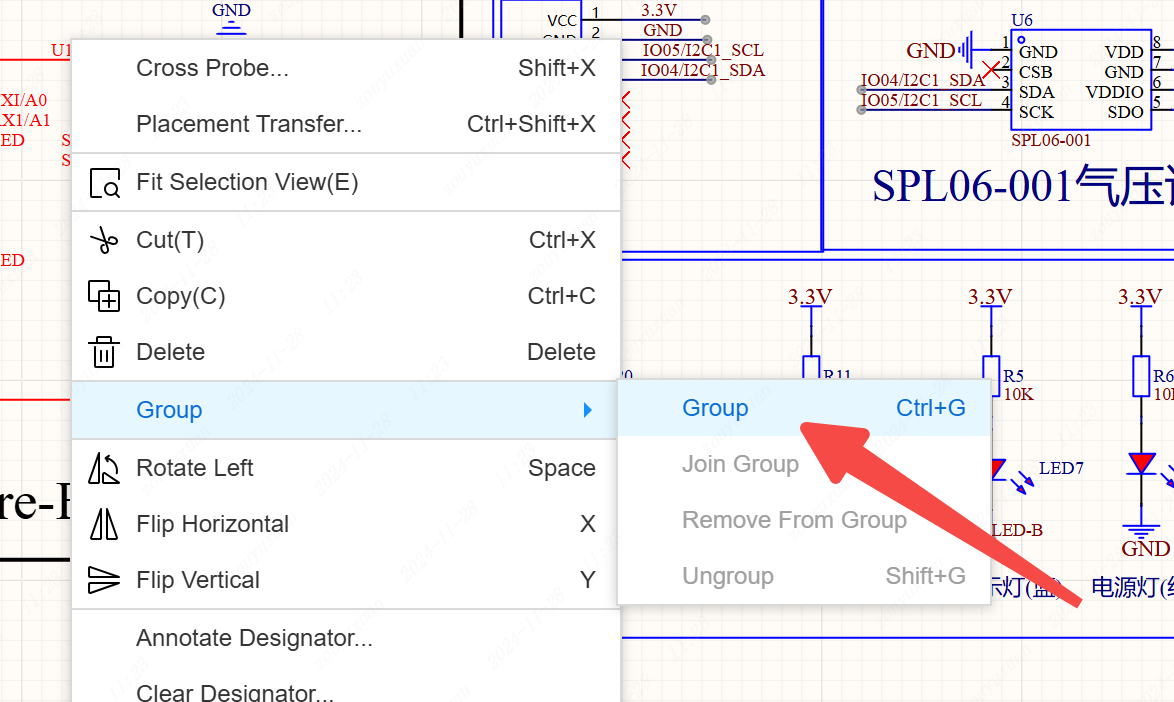The image size is (1174, 702).
Task: Click the Flip Vertical icon
Action: click(x=104, y=580)
